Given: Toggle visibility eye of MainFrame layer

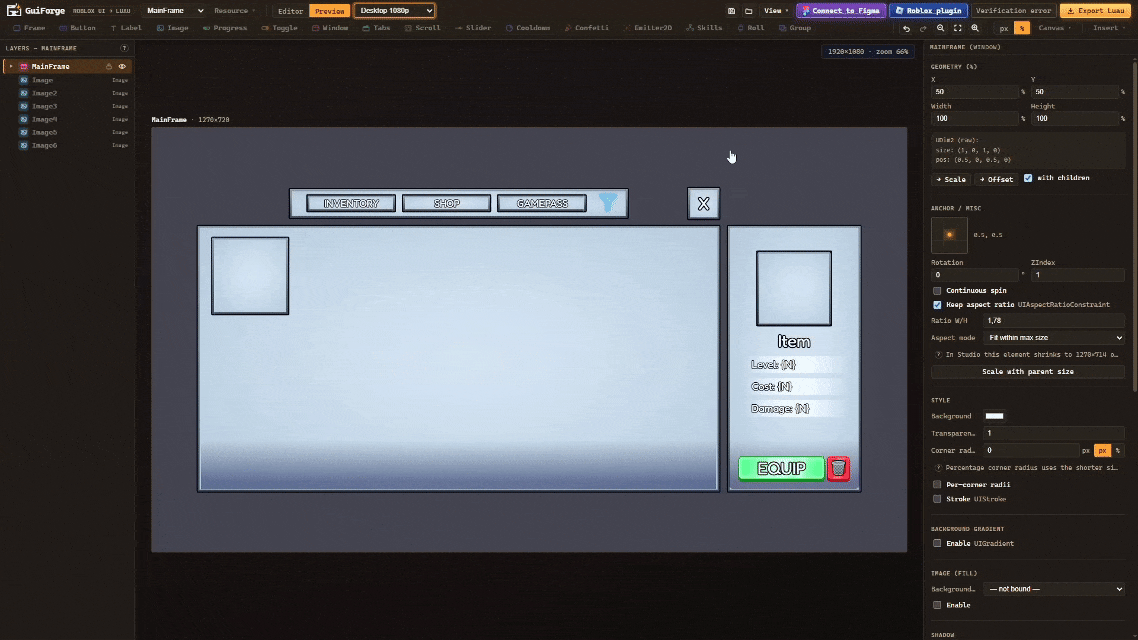Looking at the screenshot, I should 122,66.
